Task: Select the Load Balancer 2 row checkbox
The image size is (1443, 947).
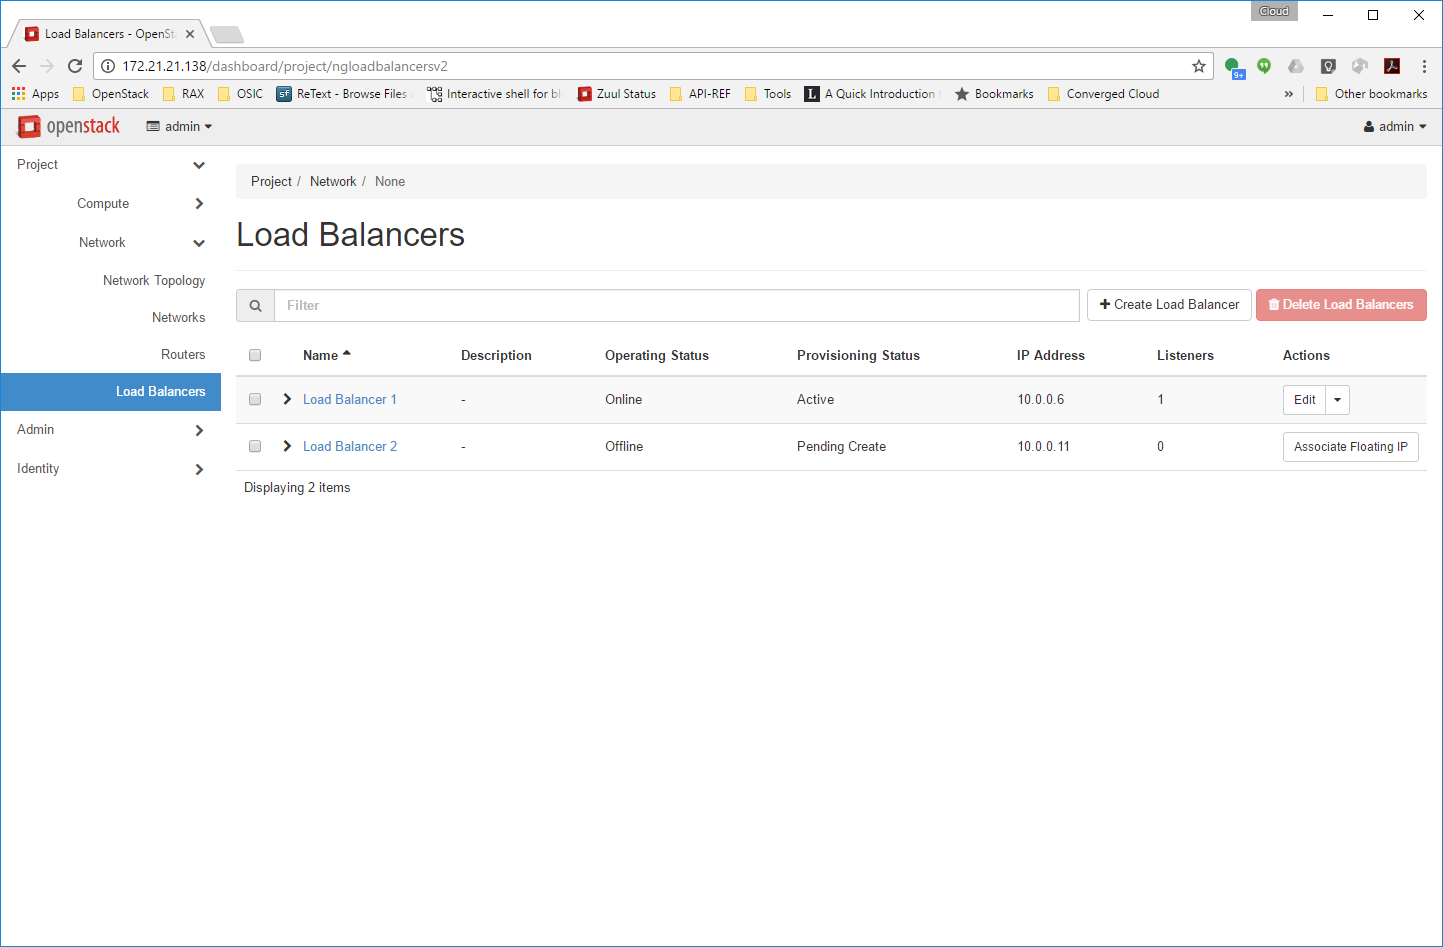Action: (255, 446)
